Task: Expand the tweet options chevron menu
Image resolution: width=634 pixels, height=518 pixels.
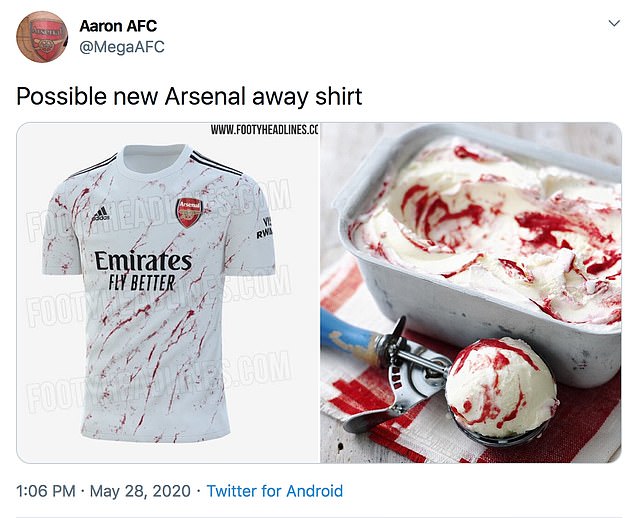Action: [614, 23]
